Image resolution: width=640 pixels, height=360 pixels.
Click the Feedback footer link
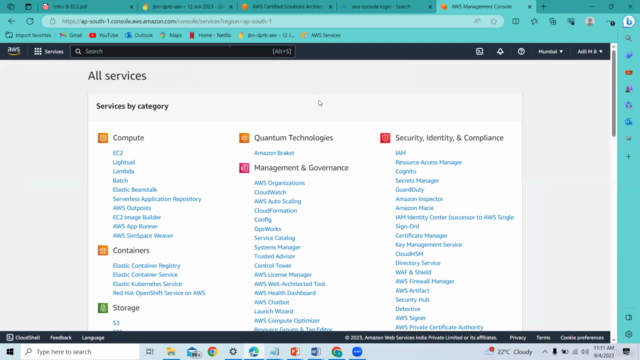[x=61, y=338]
